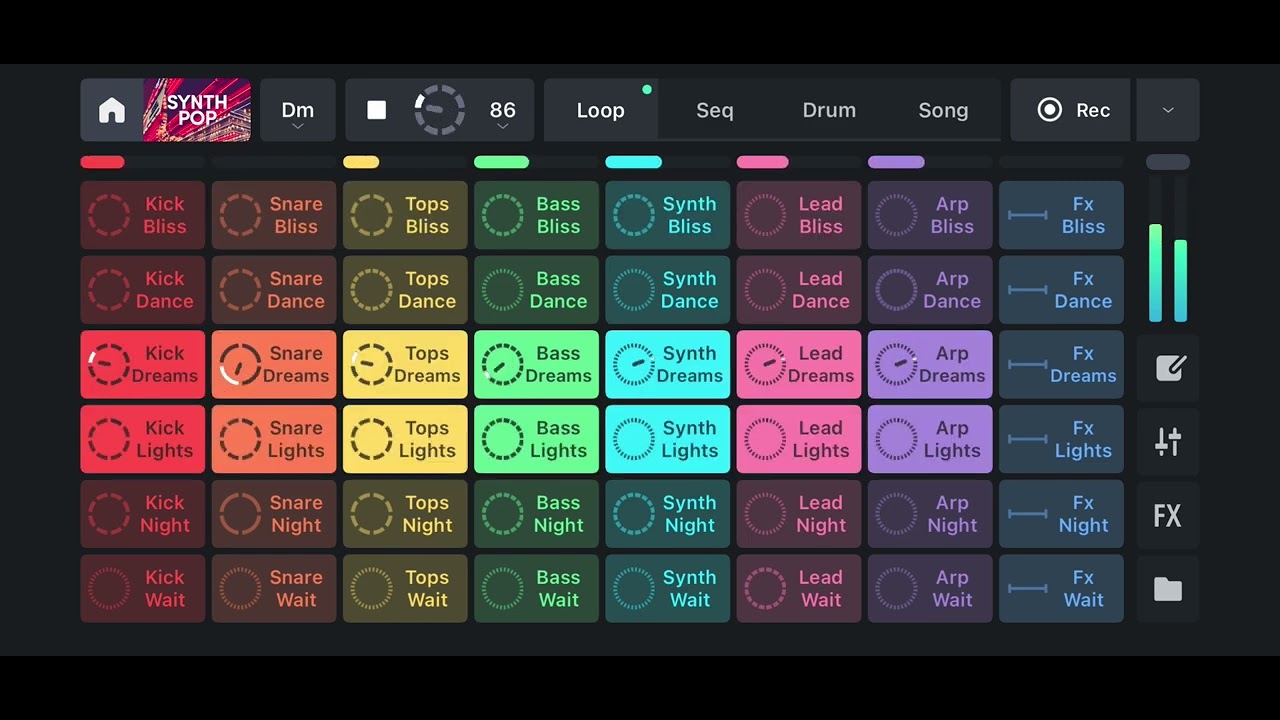Start recording with the Rec button
Image resolution: width=1280 pixels, height=720 pixels.
[x=1071, y=110]
